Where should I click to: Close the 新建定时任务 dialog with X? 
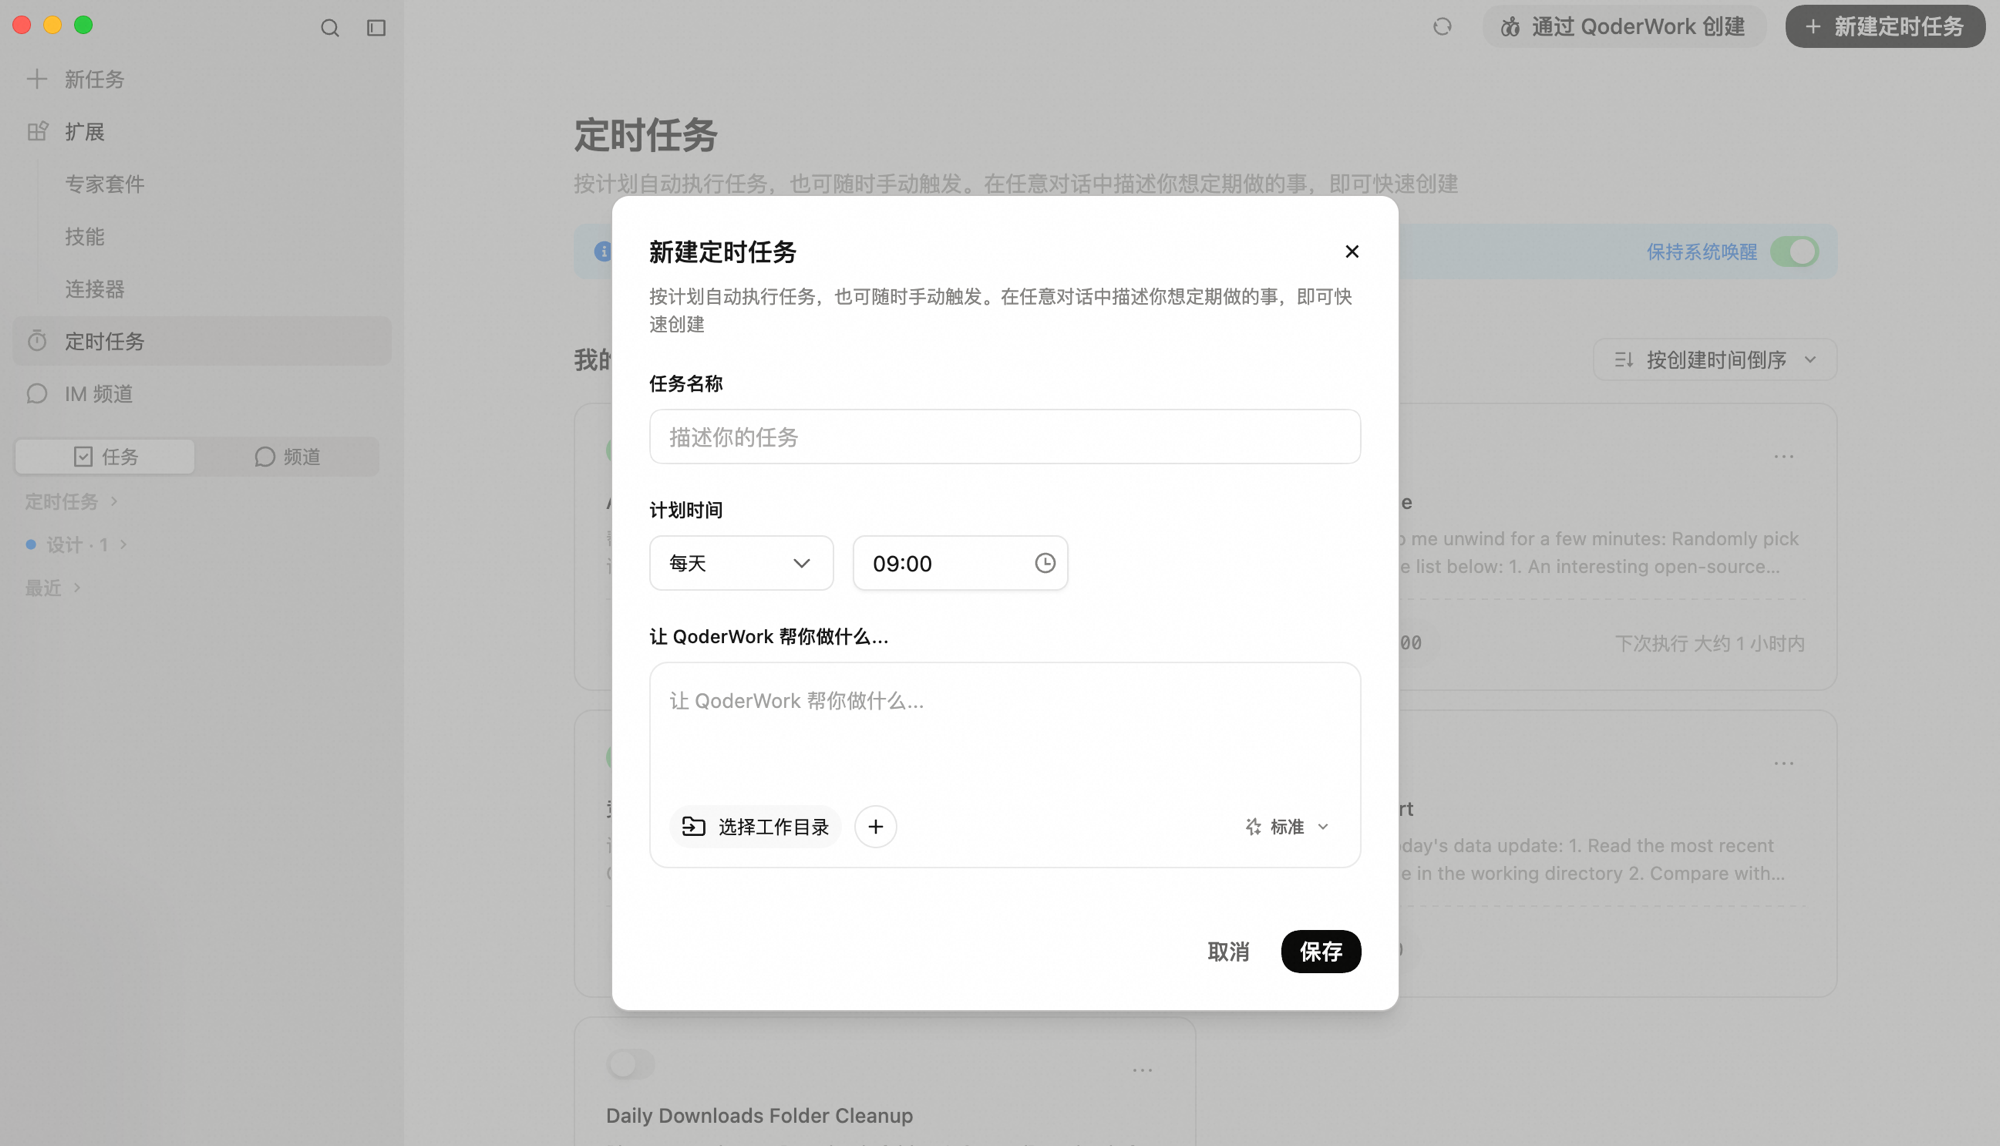point(1352,251)
